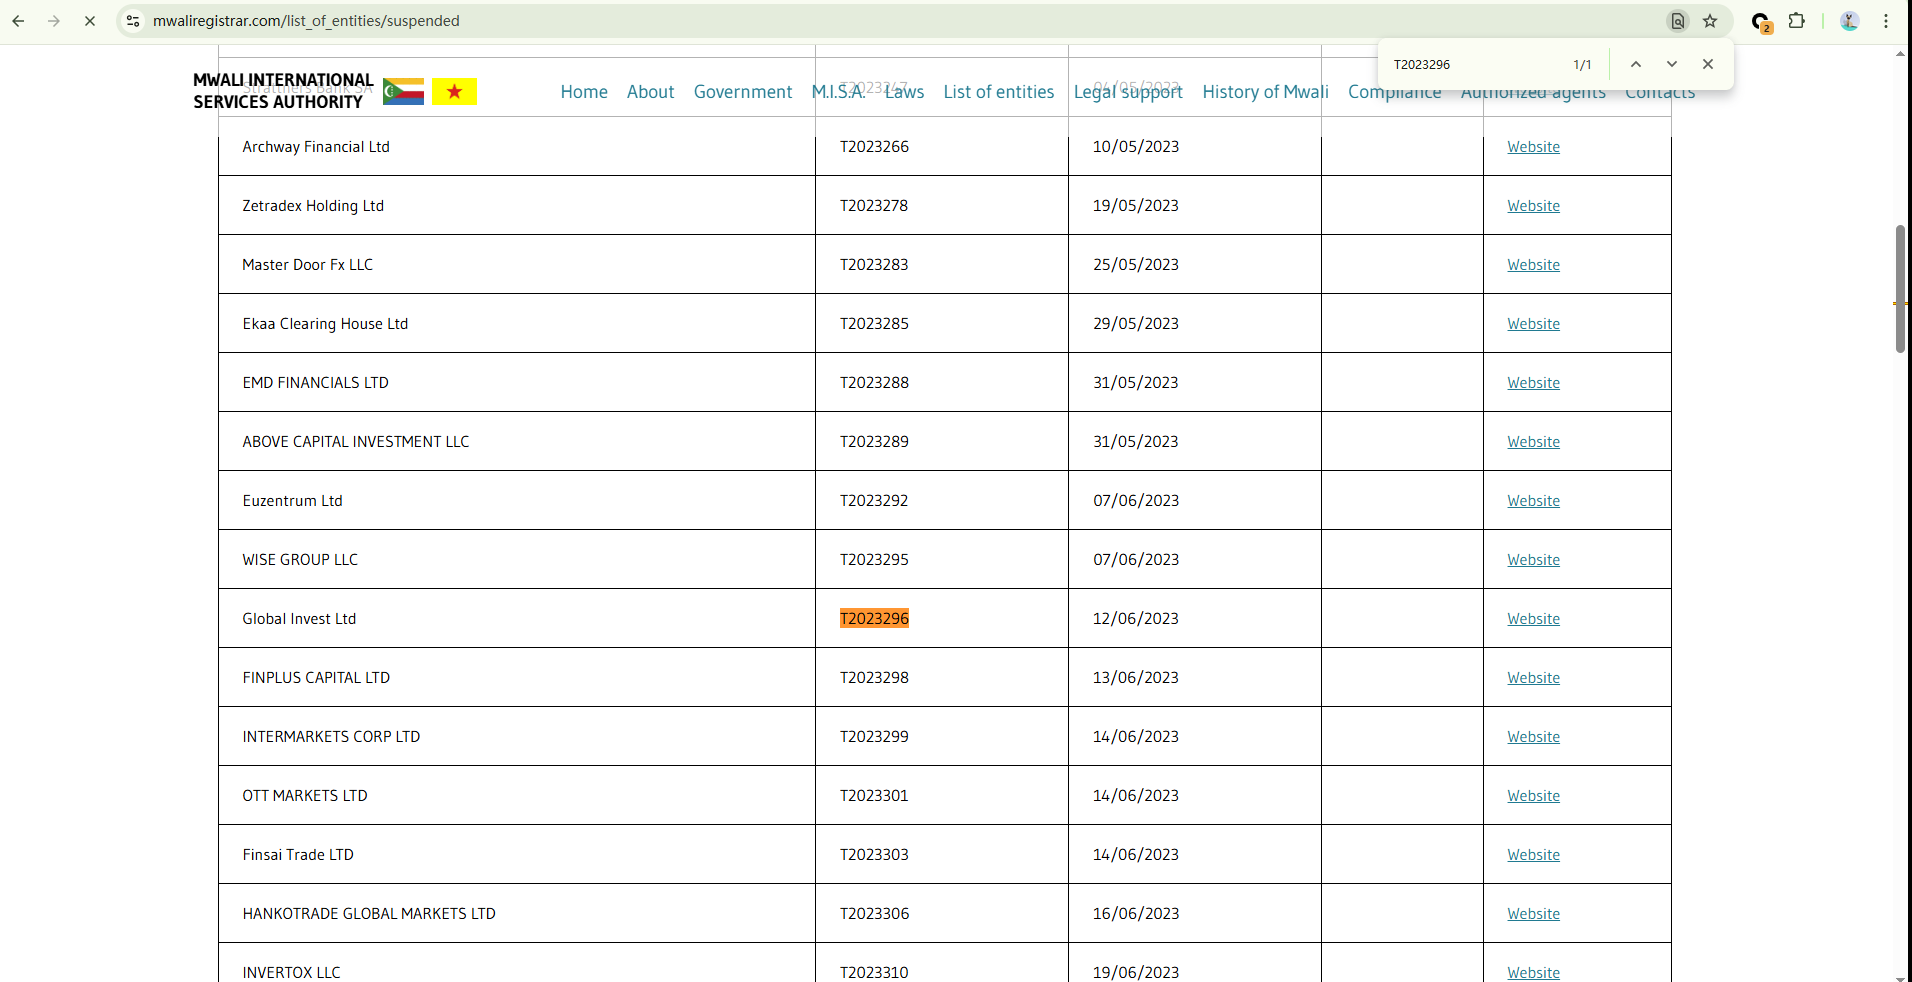Screen dimensions: 1912x982
Task: Open History of Mwali page
Action: coord(1265,92)
